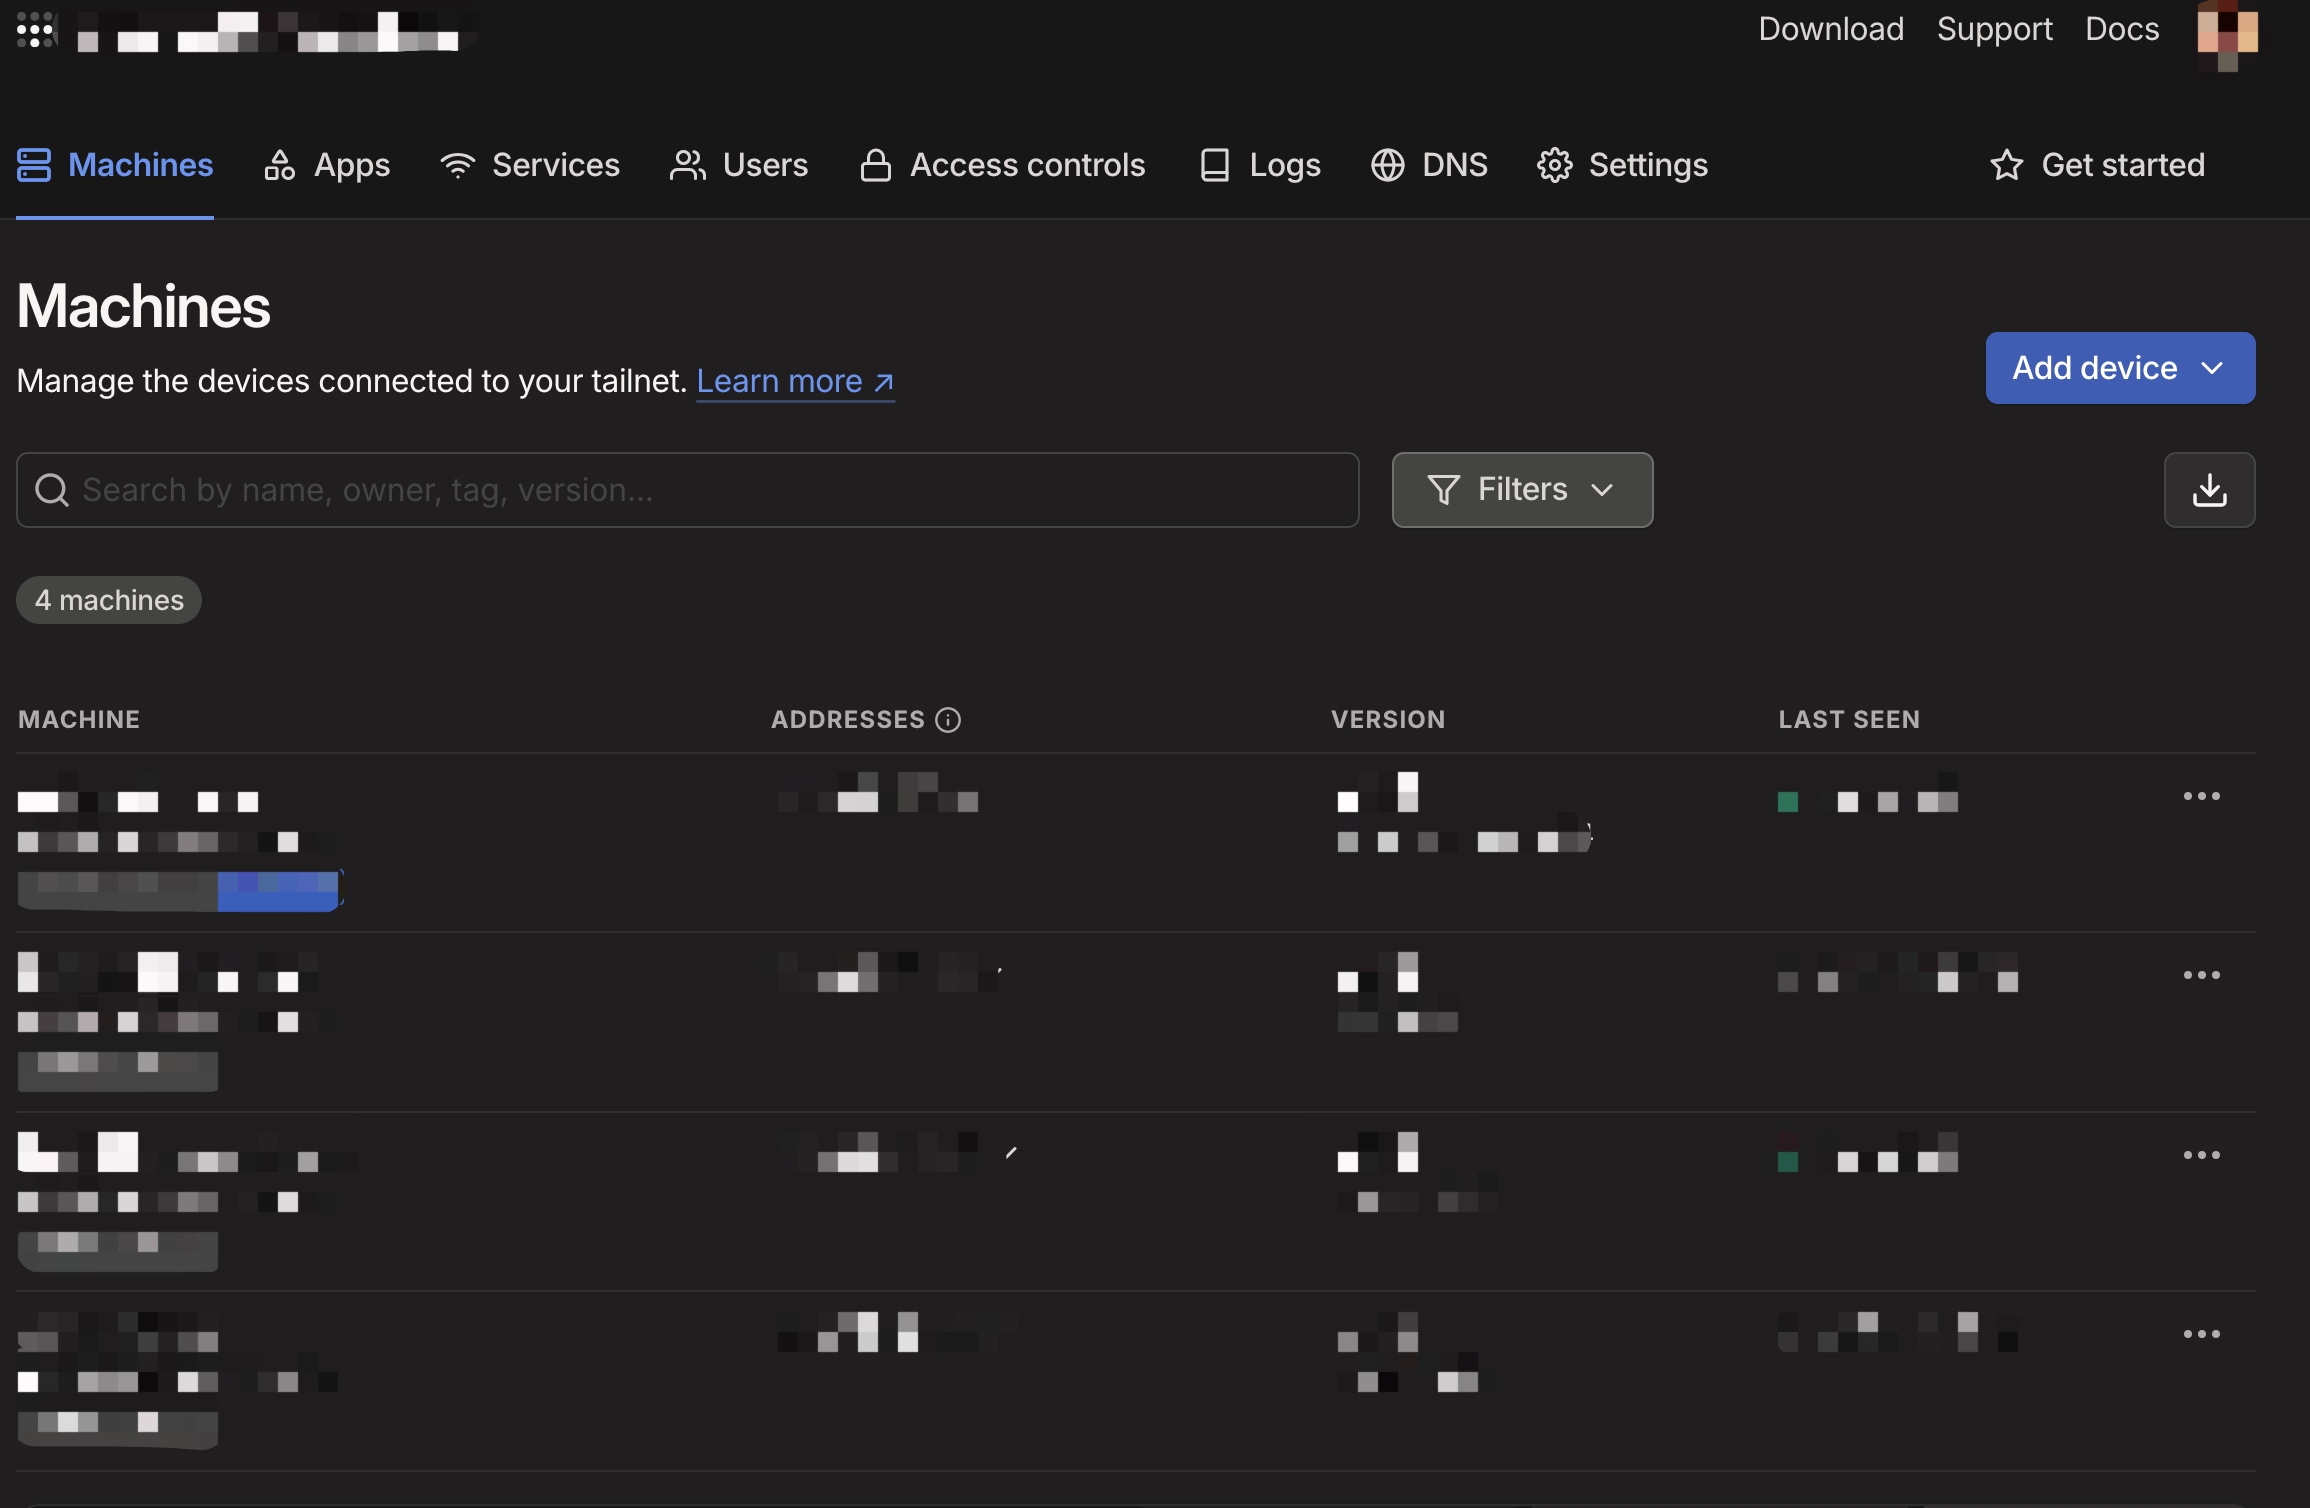Viewport: 2310px width, 1508px height.
Task: Open the Access controls tab
Action: tap(1003, 165)
